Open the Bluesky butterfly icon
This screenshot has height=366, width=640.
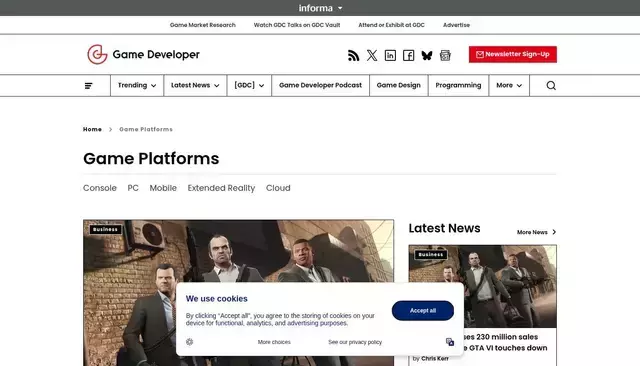click(427, 55)
